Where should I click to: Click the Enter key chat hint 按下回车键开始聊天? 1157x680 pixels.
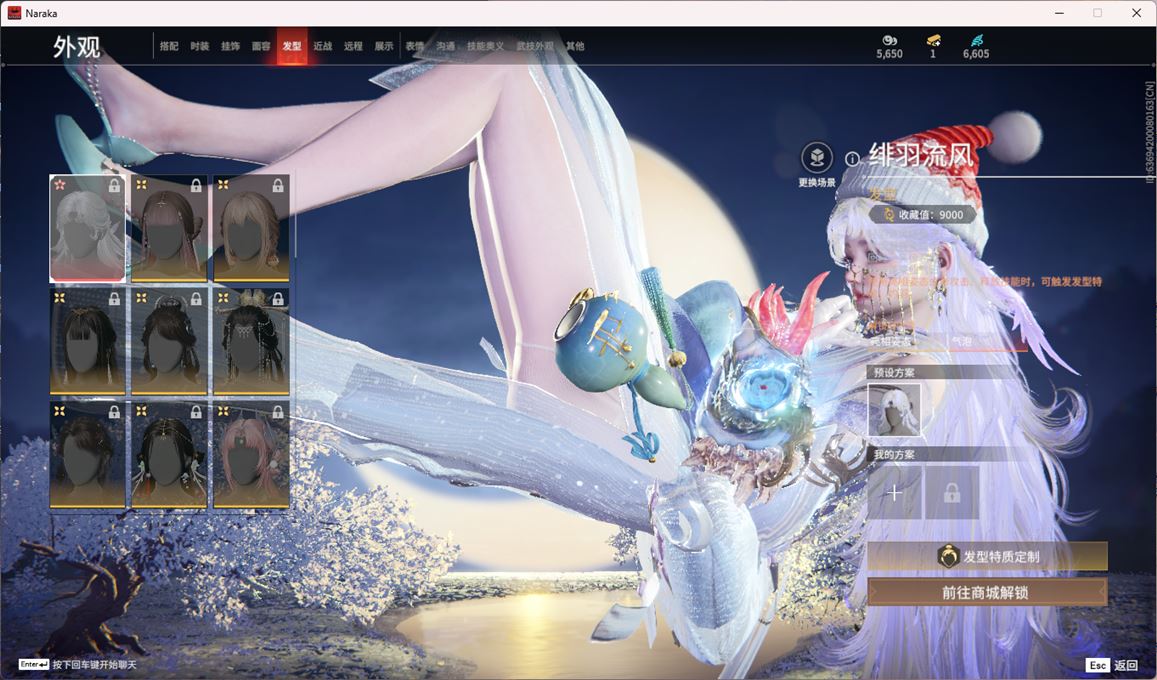(77, 665)
